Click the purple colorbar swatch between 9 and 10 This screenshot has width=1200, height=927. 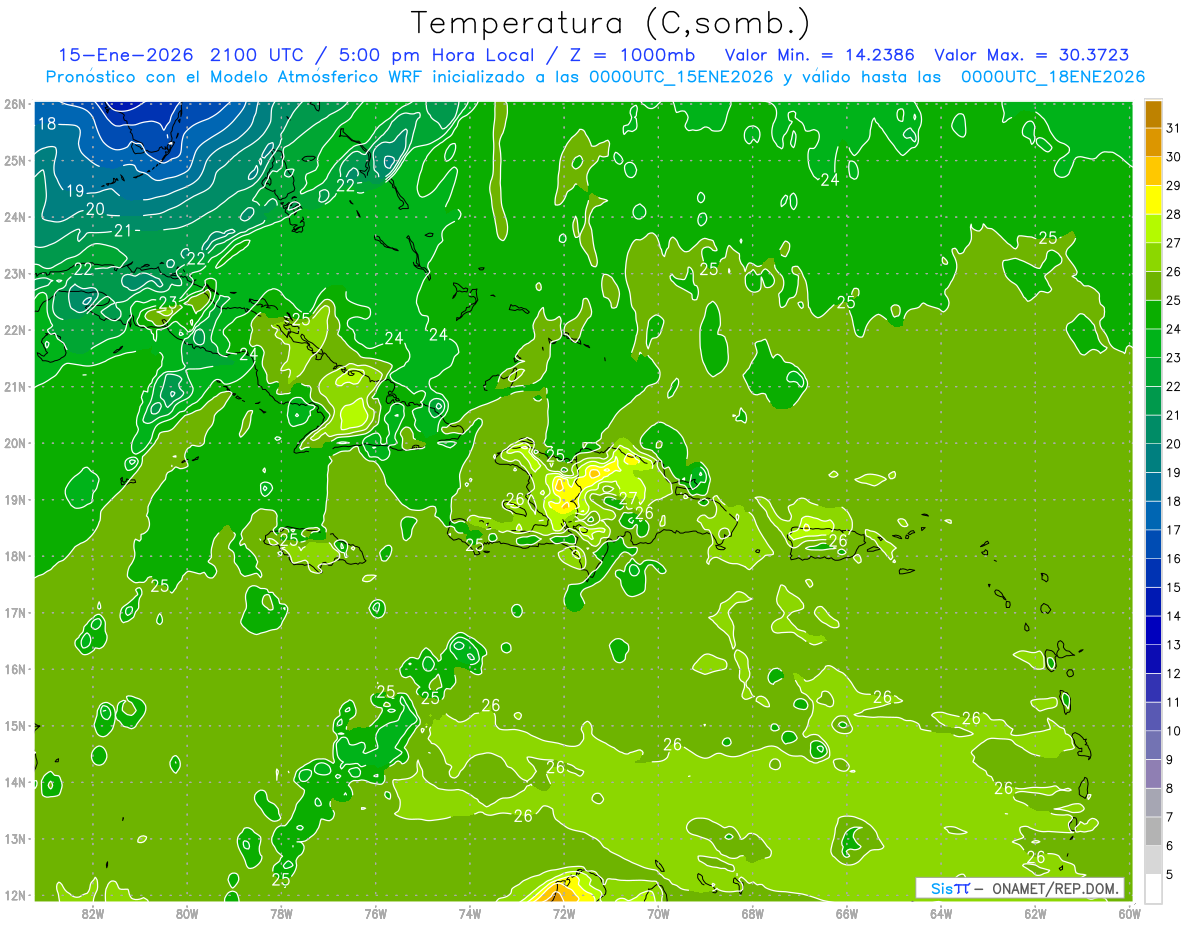(1153, 745)
